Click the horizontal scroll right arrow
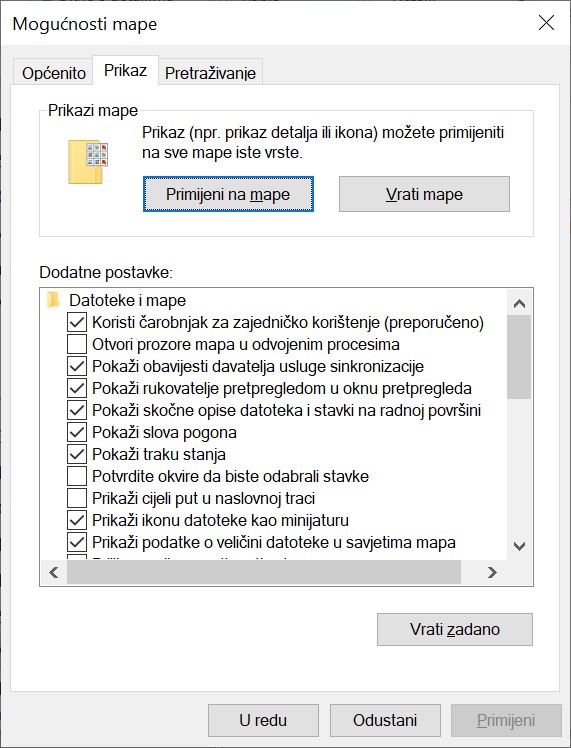Image resolution: width=571 pixels, height=748 pixels. pyautogui.click(x=492, y=572)
